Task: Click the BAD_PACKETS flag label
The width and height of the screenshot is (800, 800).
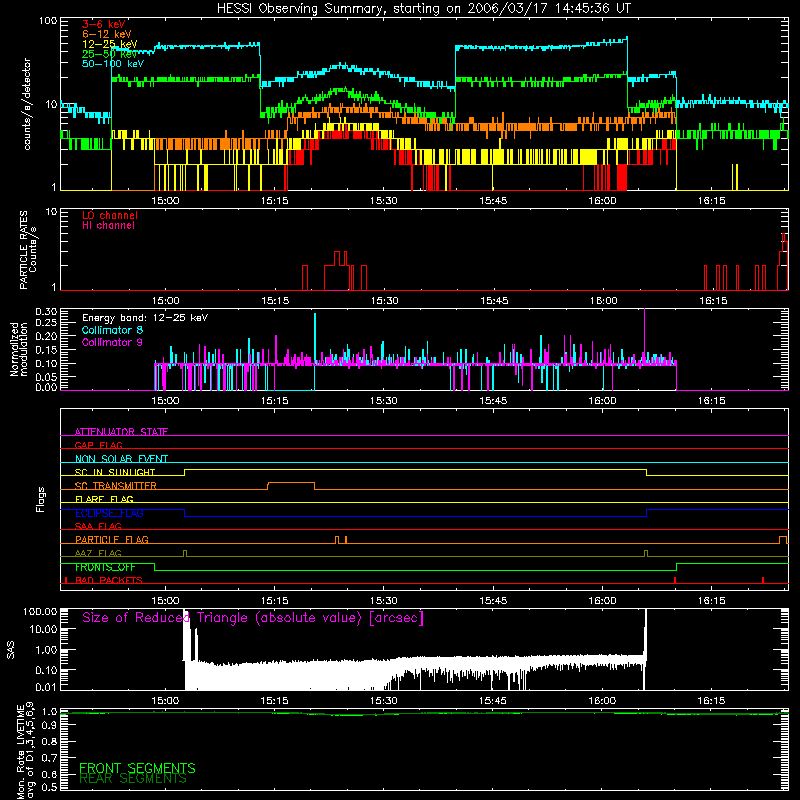Action: 109,580
